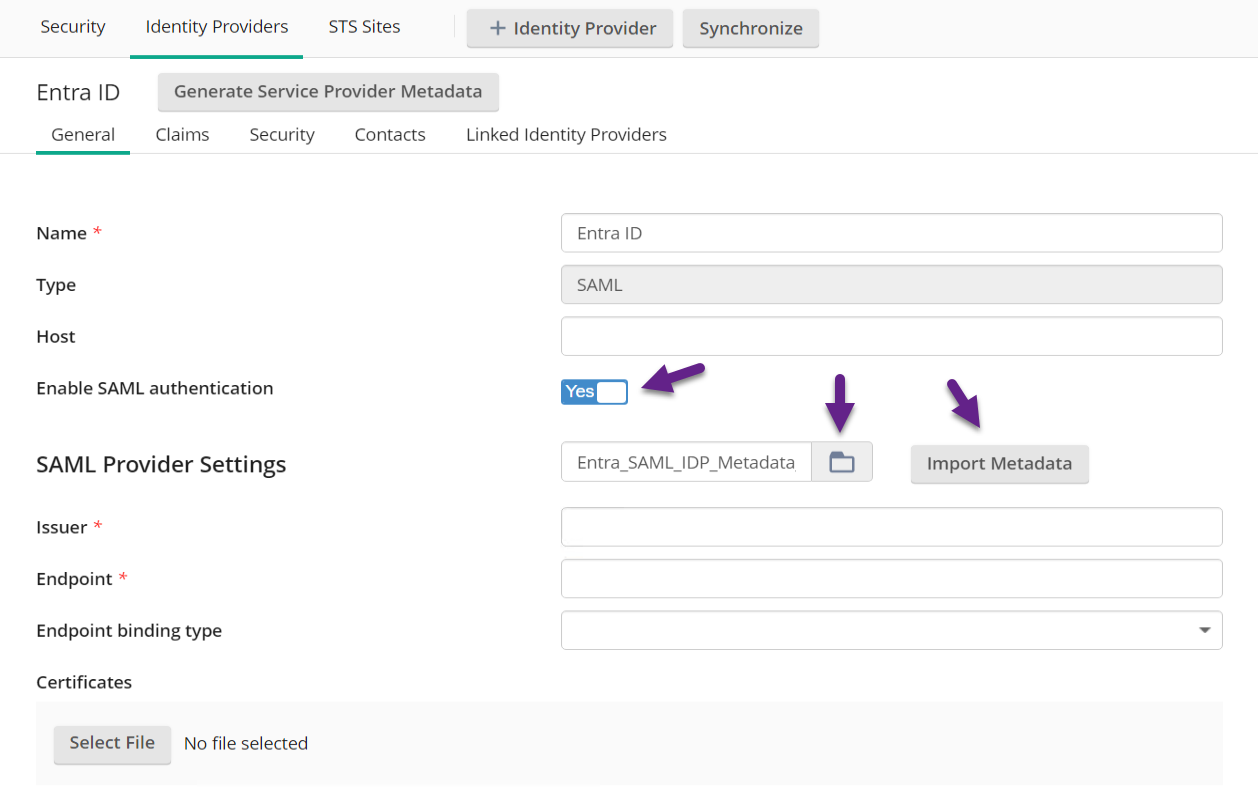
Task: Open the General sub-tab
Action: tap(83, 134)
